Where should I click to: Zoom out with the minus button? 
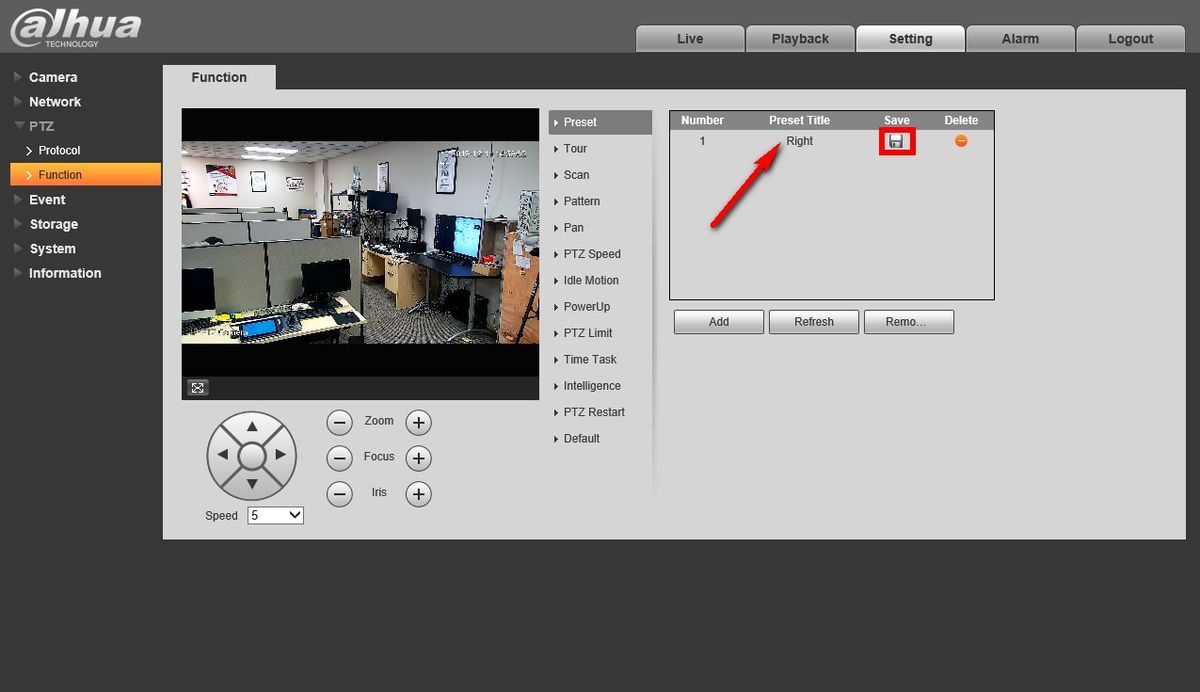[340, 422]
